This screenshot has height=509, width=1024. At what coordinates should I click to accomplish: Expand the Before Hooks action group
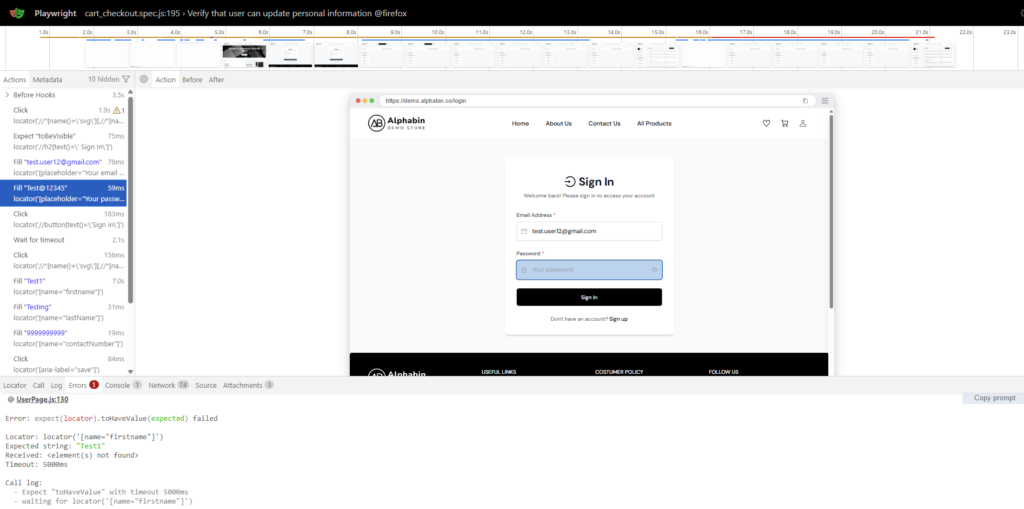pyautogui.click(x=7, y=95)
